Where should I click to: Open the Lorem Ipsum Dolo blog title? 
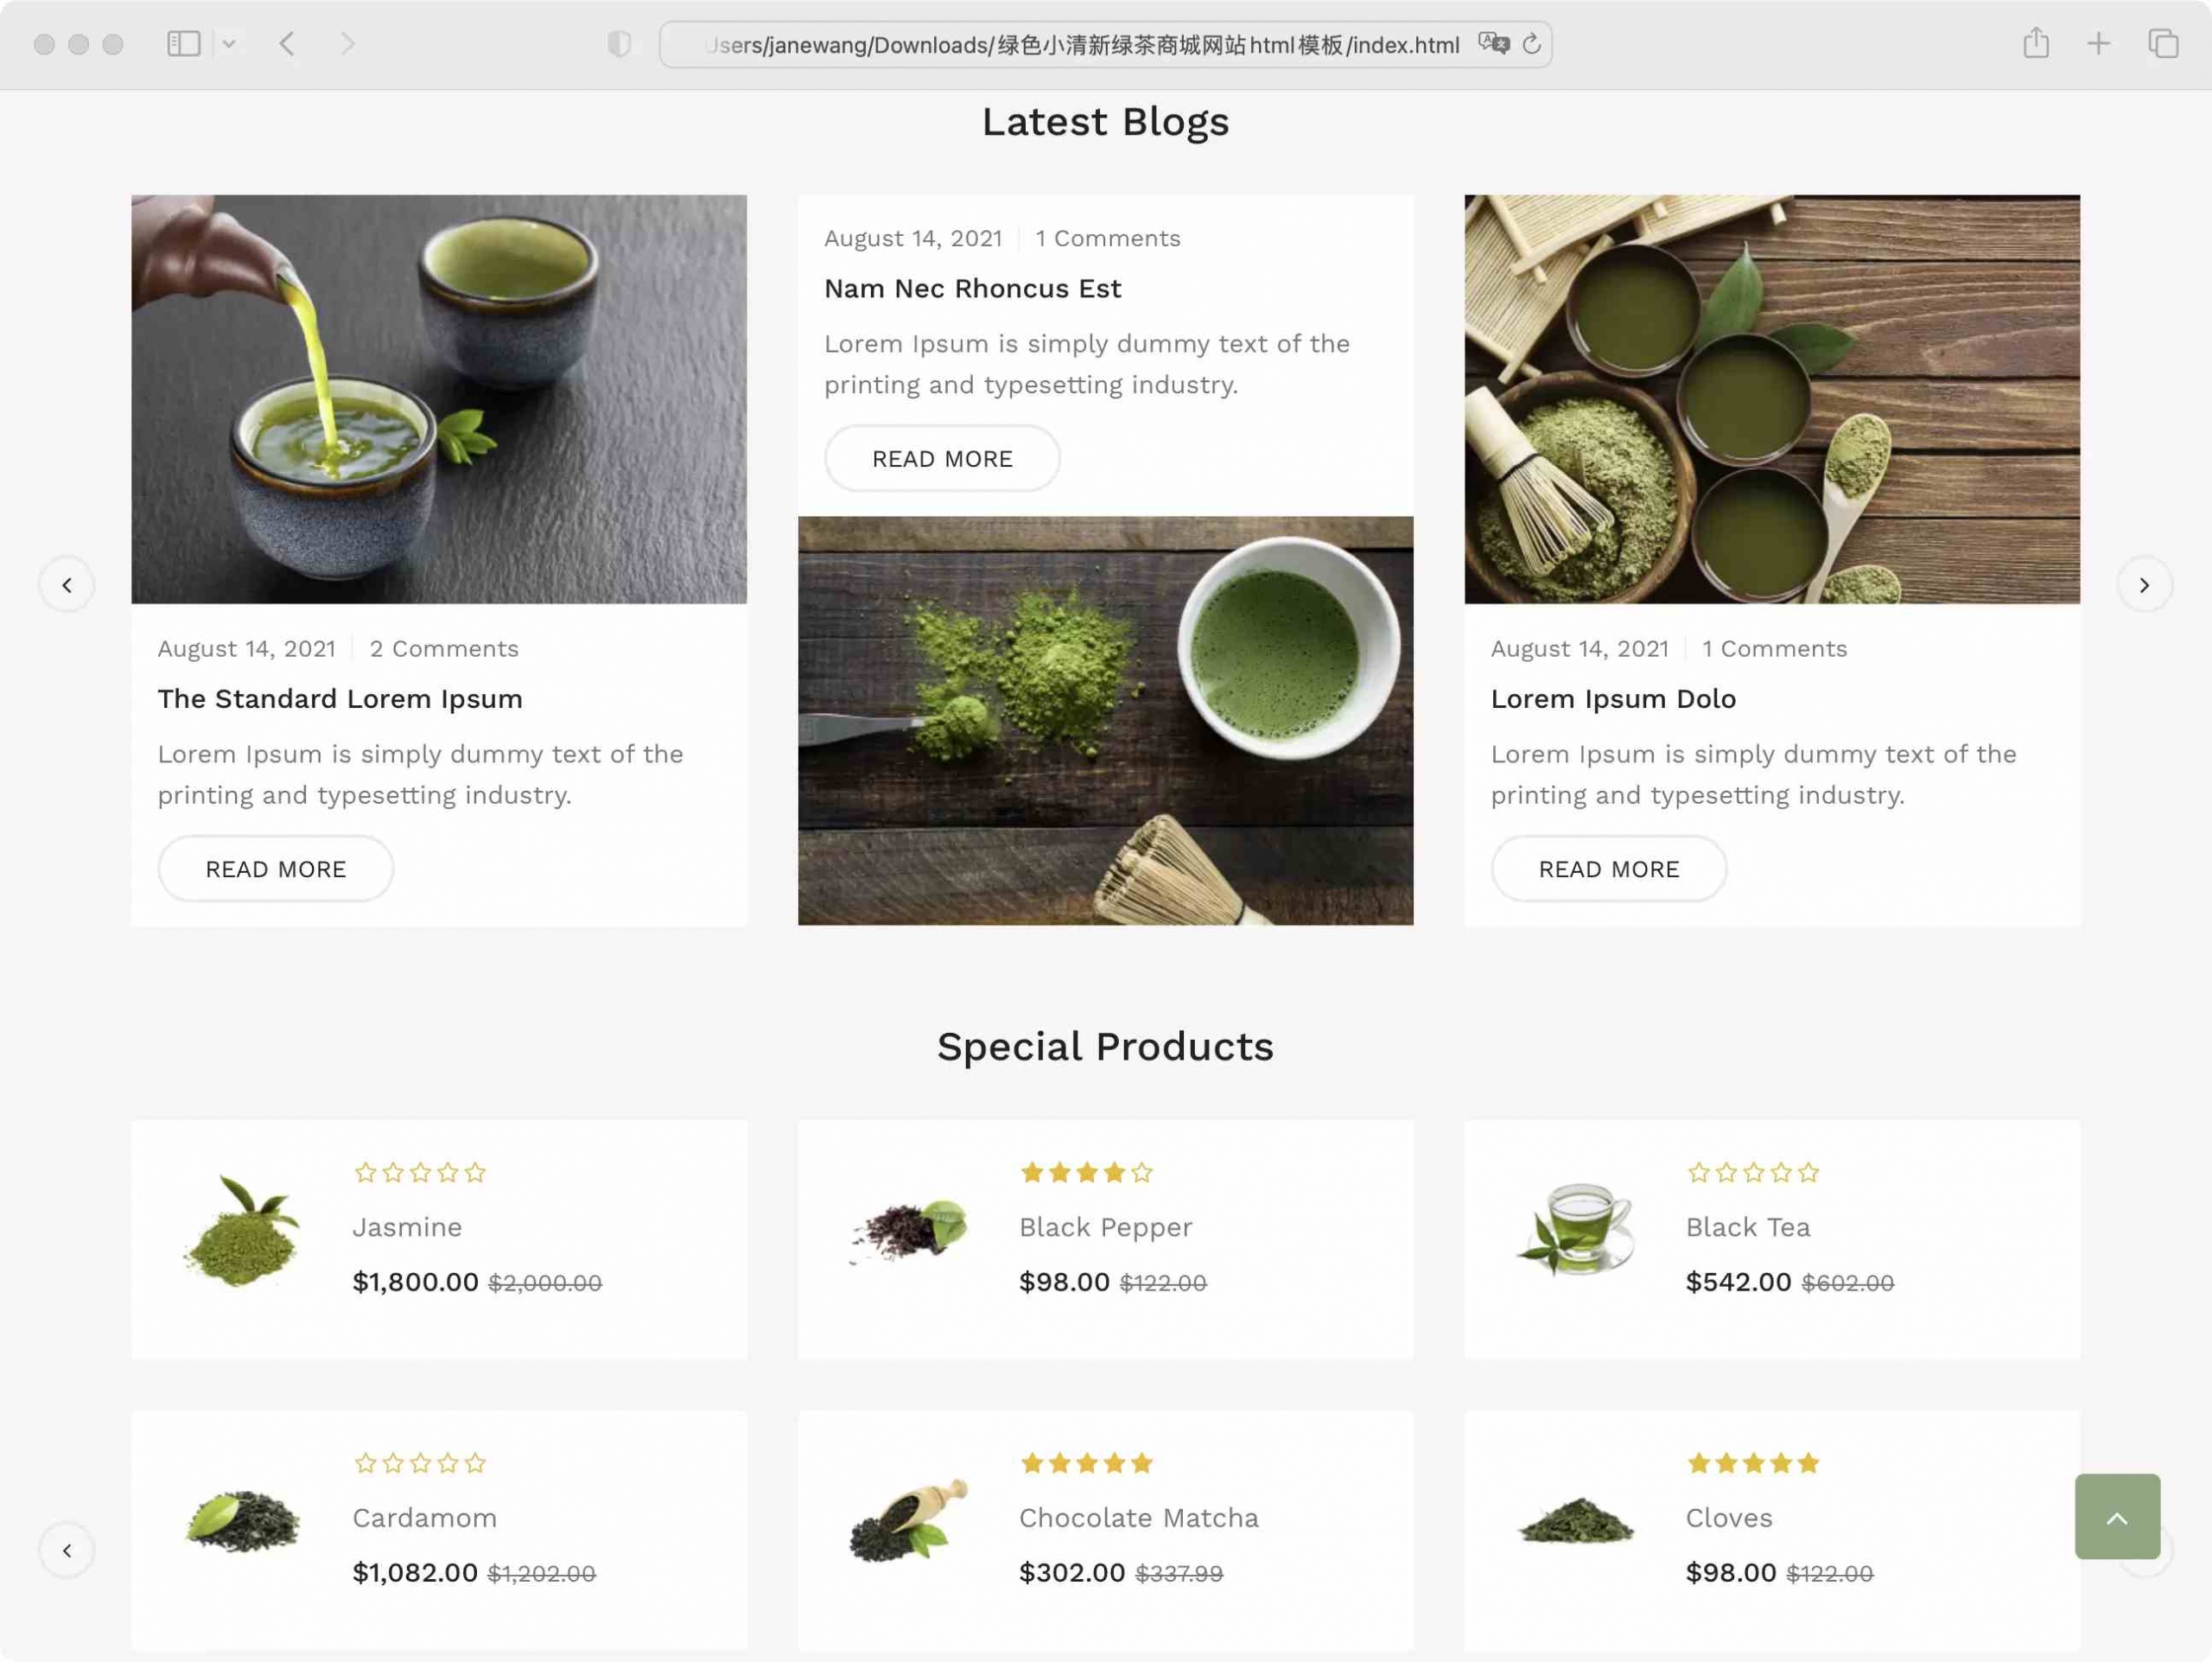point(1613,699)
